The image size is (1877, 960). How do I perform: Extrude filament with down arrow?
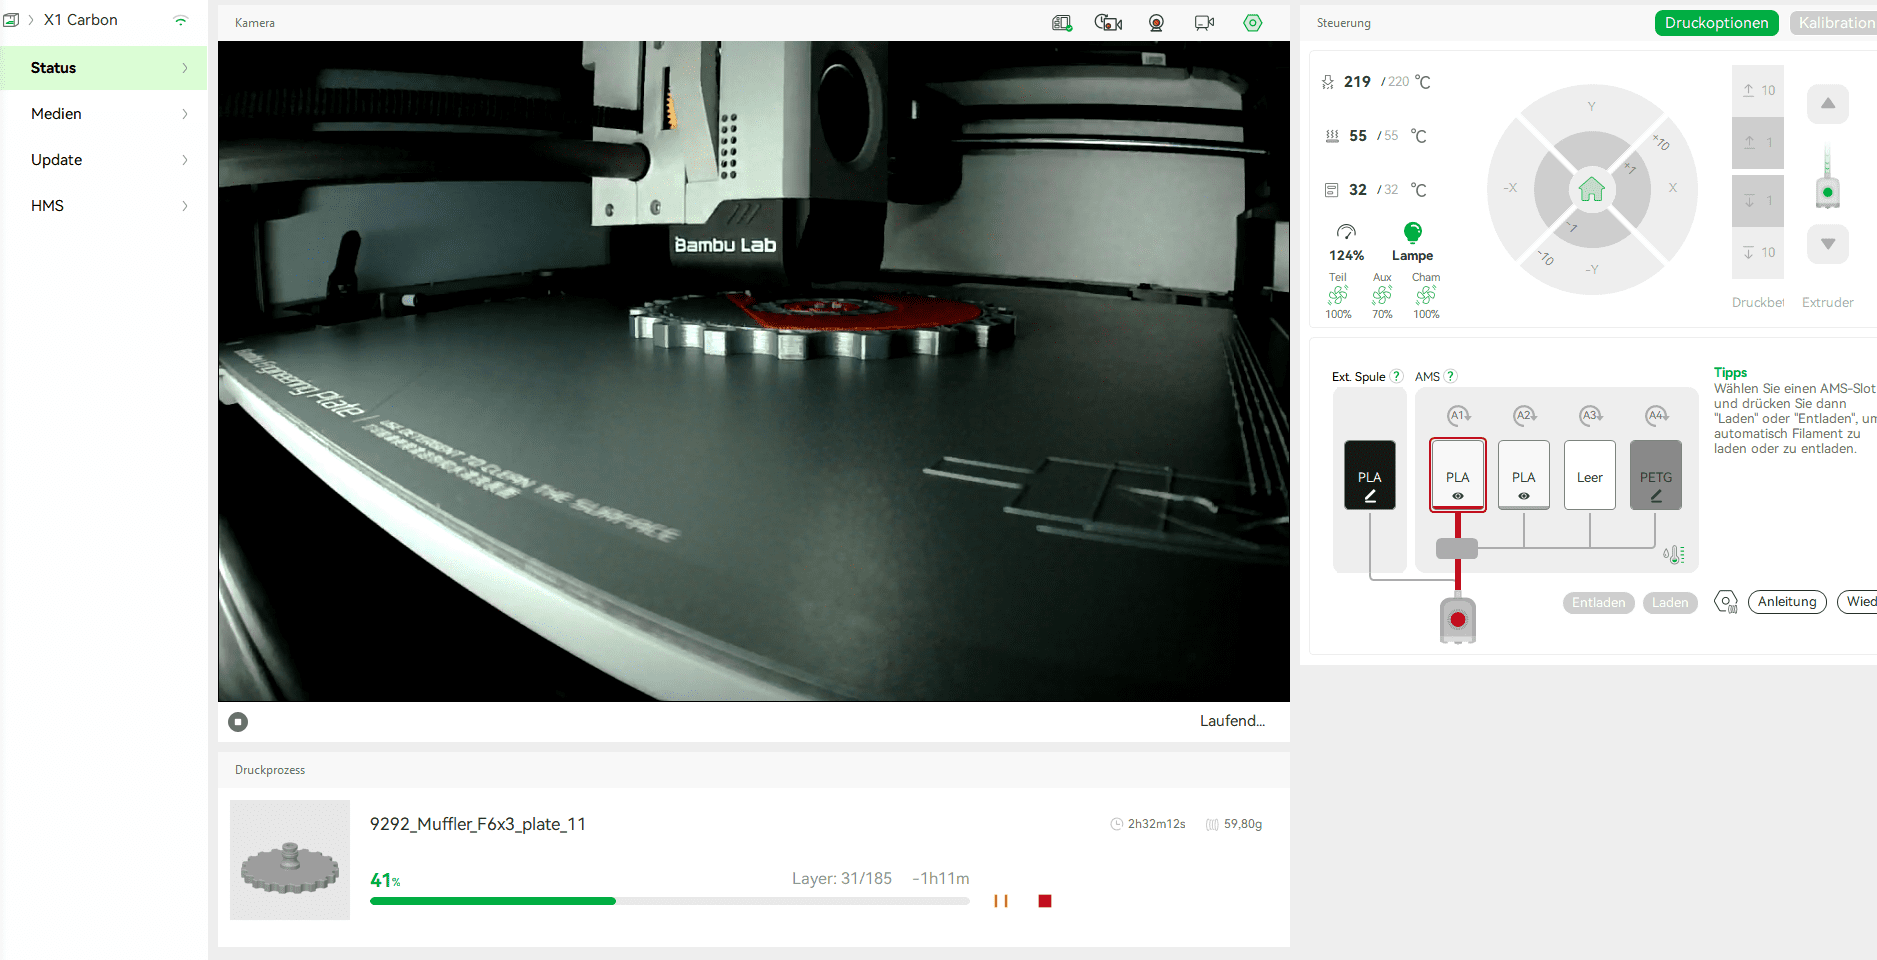[x=1828, y=244]
